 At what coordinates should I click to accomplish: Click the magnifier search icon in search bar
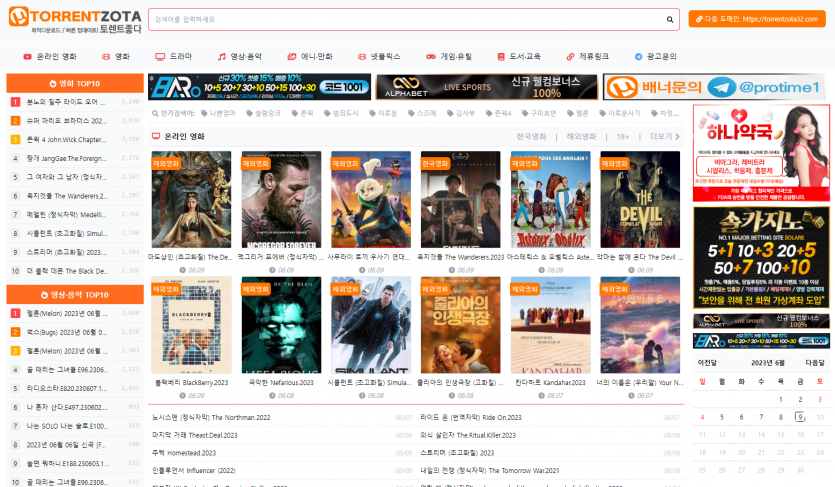(669, 20)
